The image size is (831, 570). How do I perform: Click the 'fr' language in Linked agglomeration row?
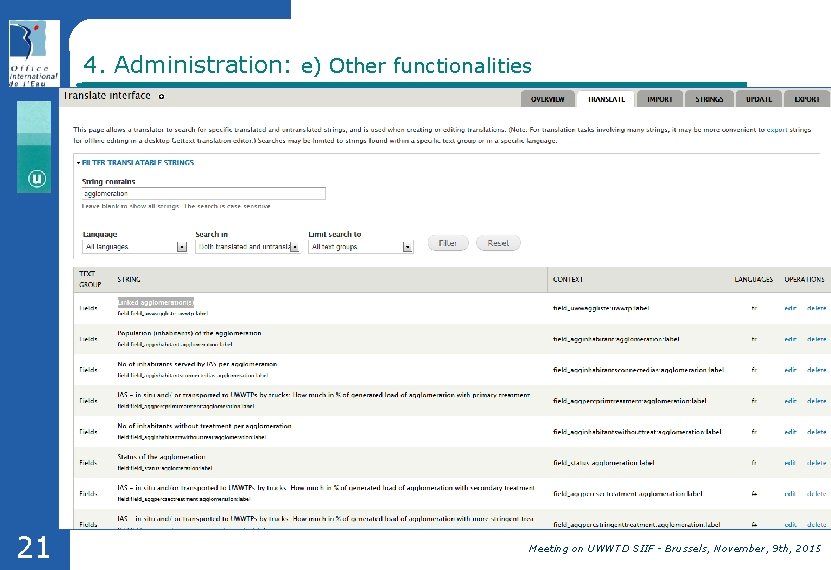tap(754, 308)
